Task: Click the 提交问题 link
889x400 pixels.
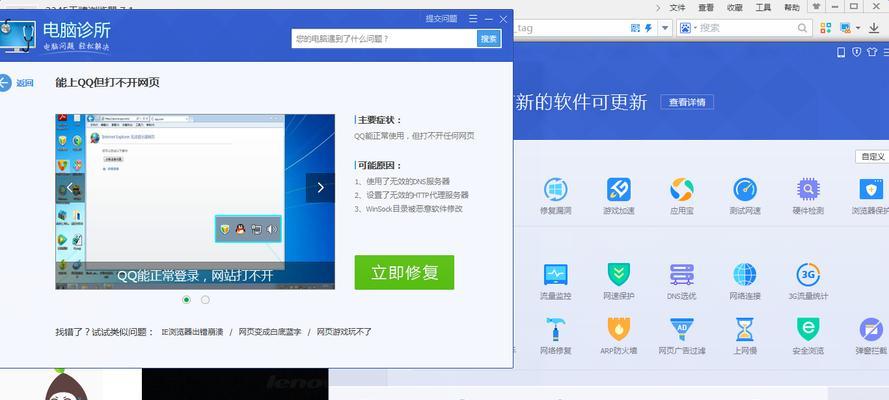Action: (442, 19)
